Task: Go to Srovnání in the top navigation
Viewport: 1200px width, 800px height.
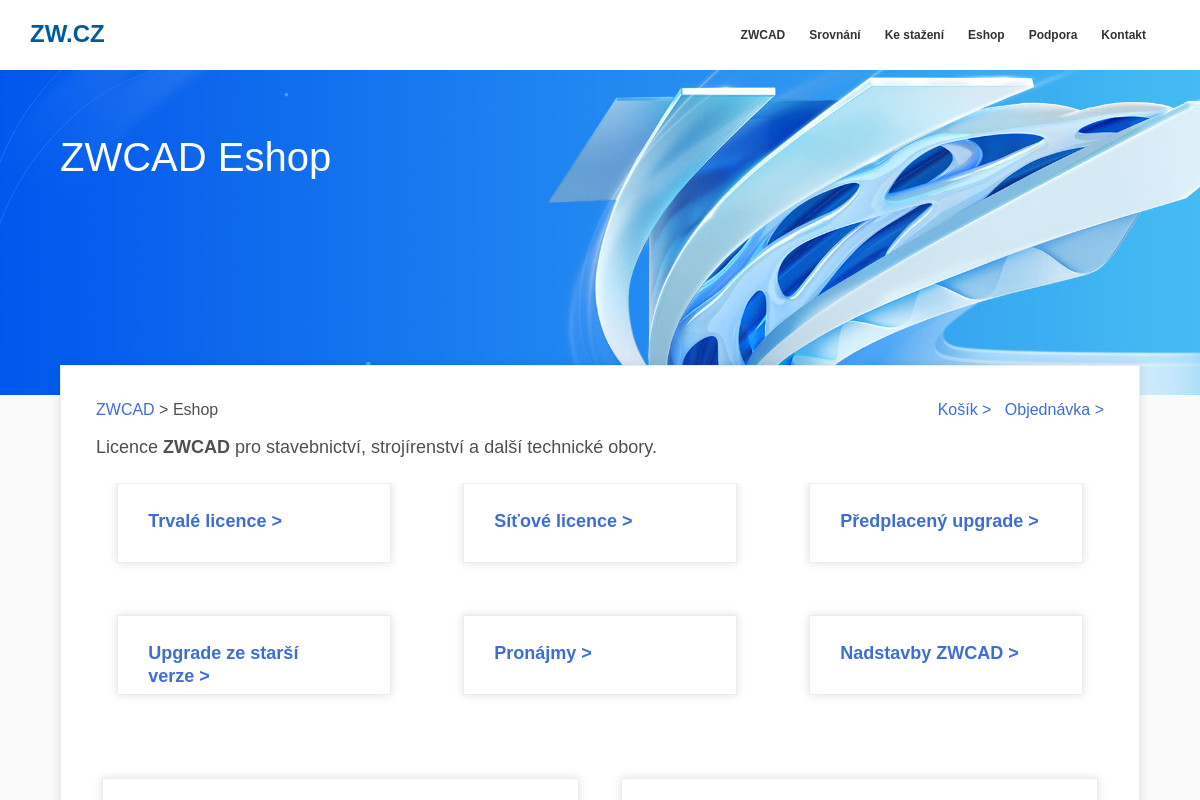Action: point(835,35)
